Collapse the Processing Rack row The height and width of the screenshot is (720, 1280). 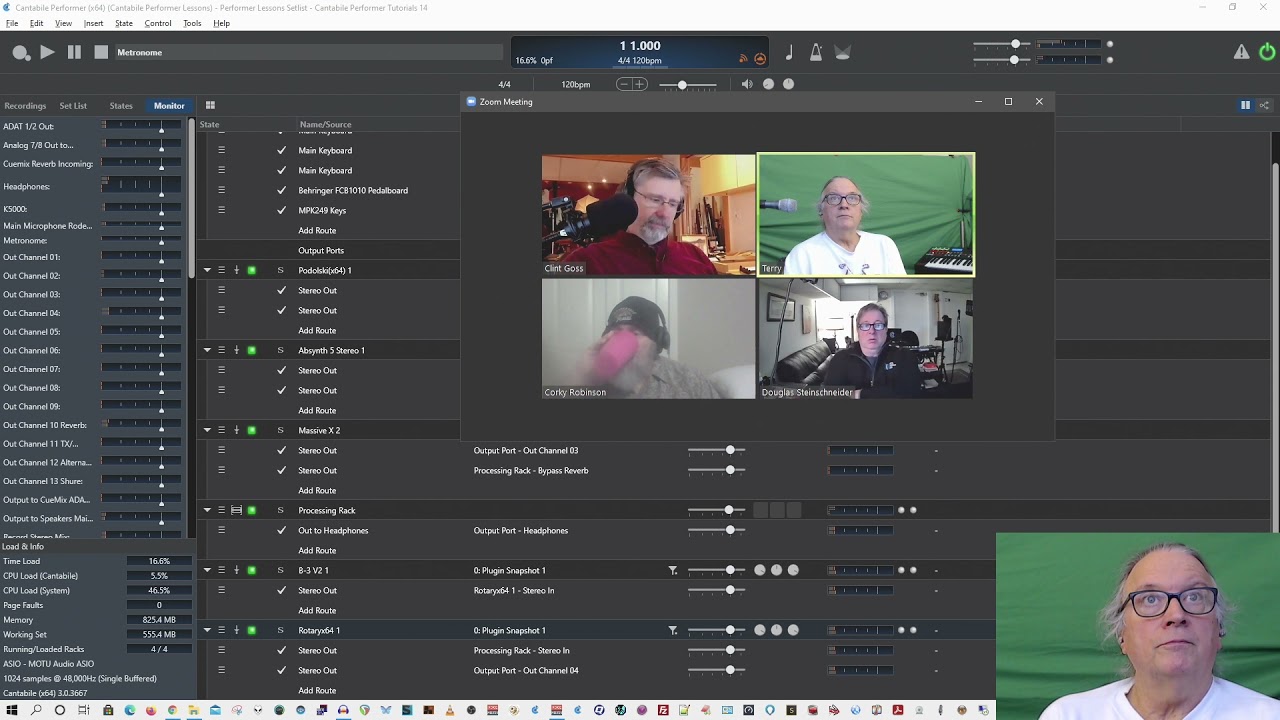pyautogui.click(x=207, y=510)
